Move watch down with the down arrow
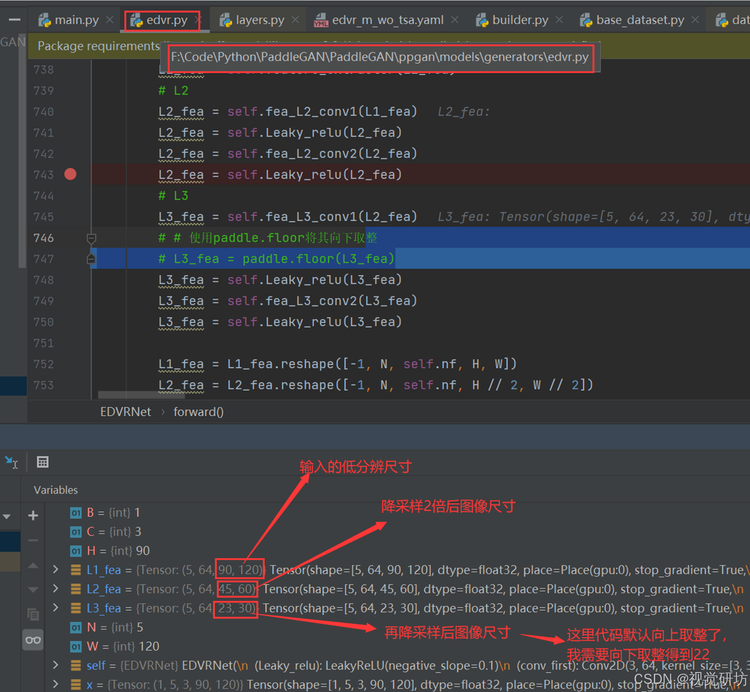Image resolution: width=750 pixels, height=692 pixels. [x=33, y=589]
